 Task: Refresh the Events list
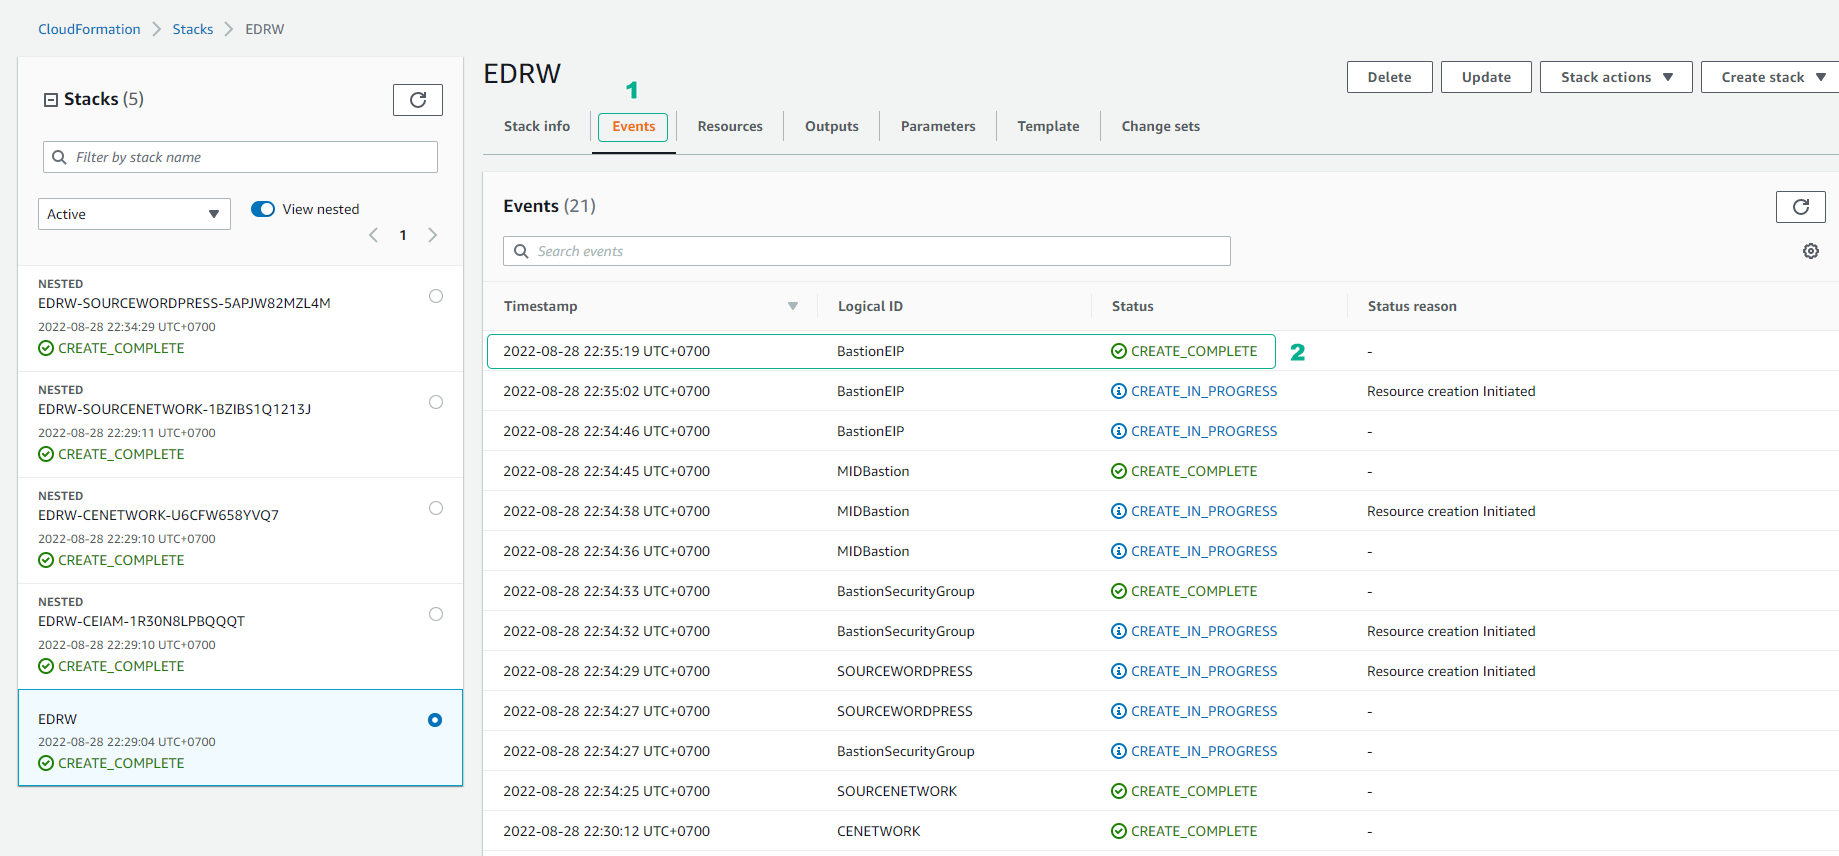point(1800,207)
